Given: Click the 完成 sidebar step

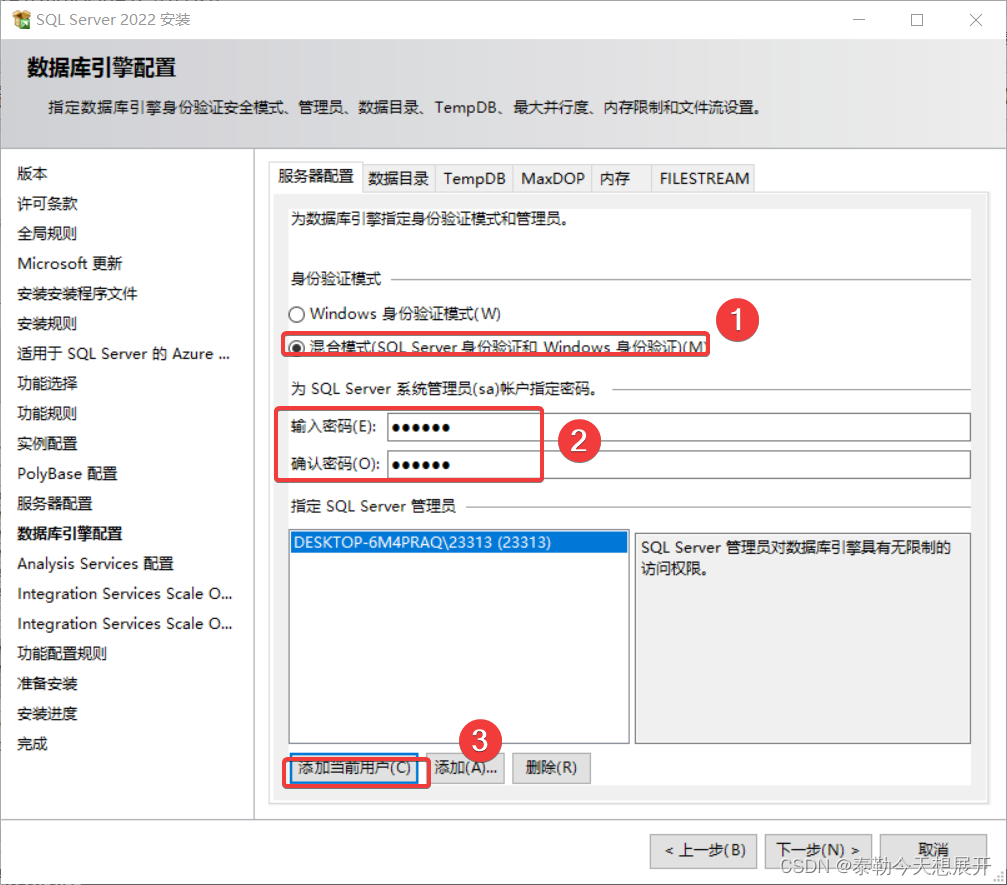Looking at the screenshot, I should (32, 744).
